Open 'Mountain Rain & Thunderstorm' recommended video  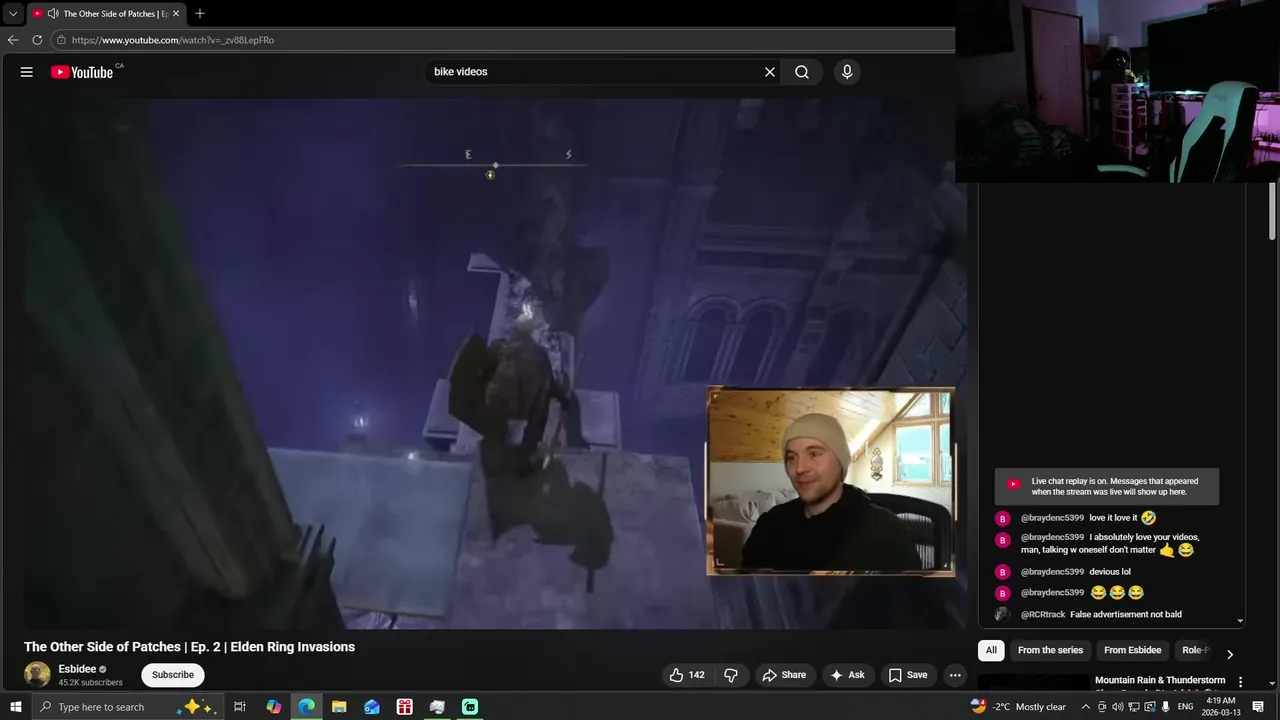coord(1160,680)
